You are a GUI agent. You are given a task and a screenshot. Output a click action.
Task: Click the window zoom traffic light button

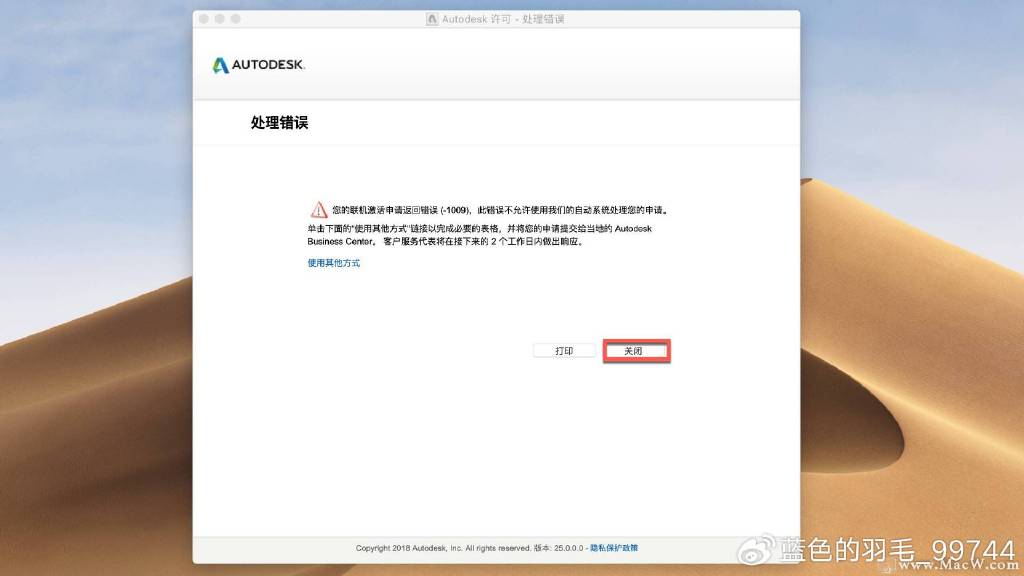click(236, 19)
